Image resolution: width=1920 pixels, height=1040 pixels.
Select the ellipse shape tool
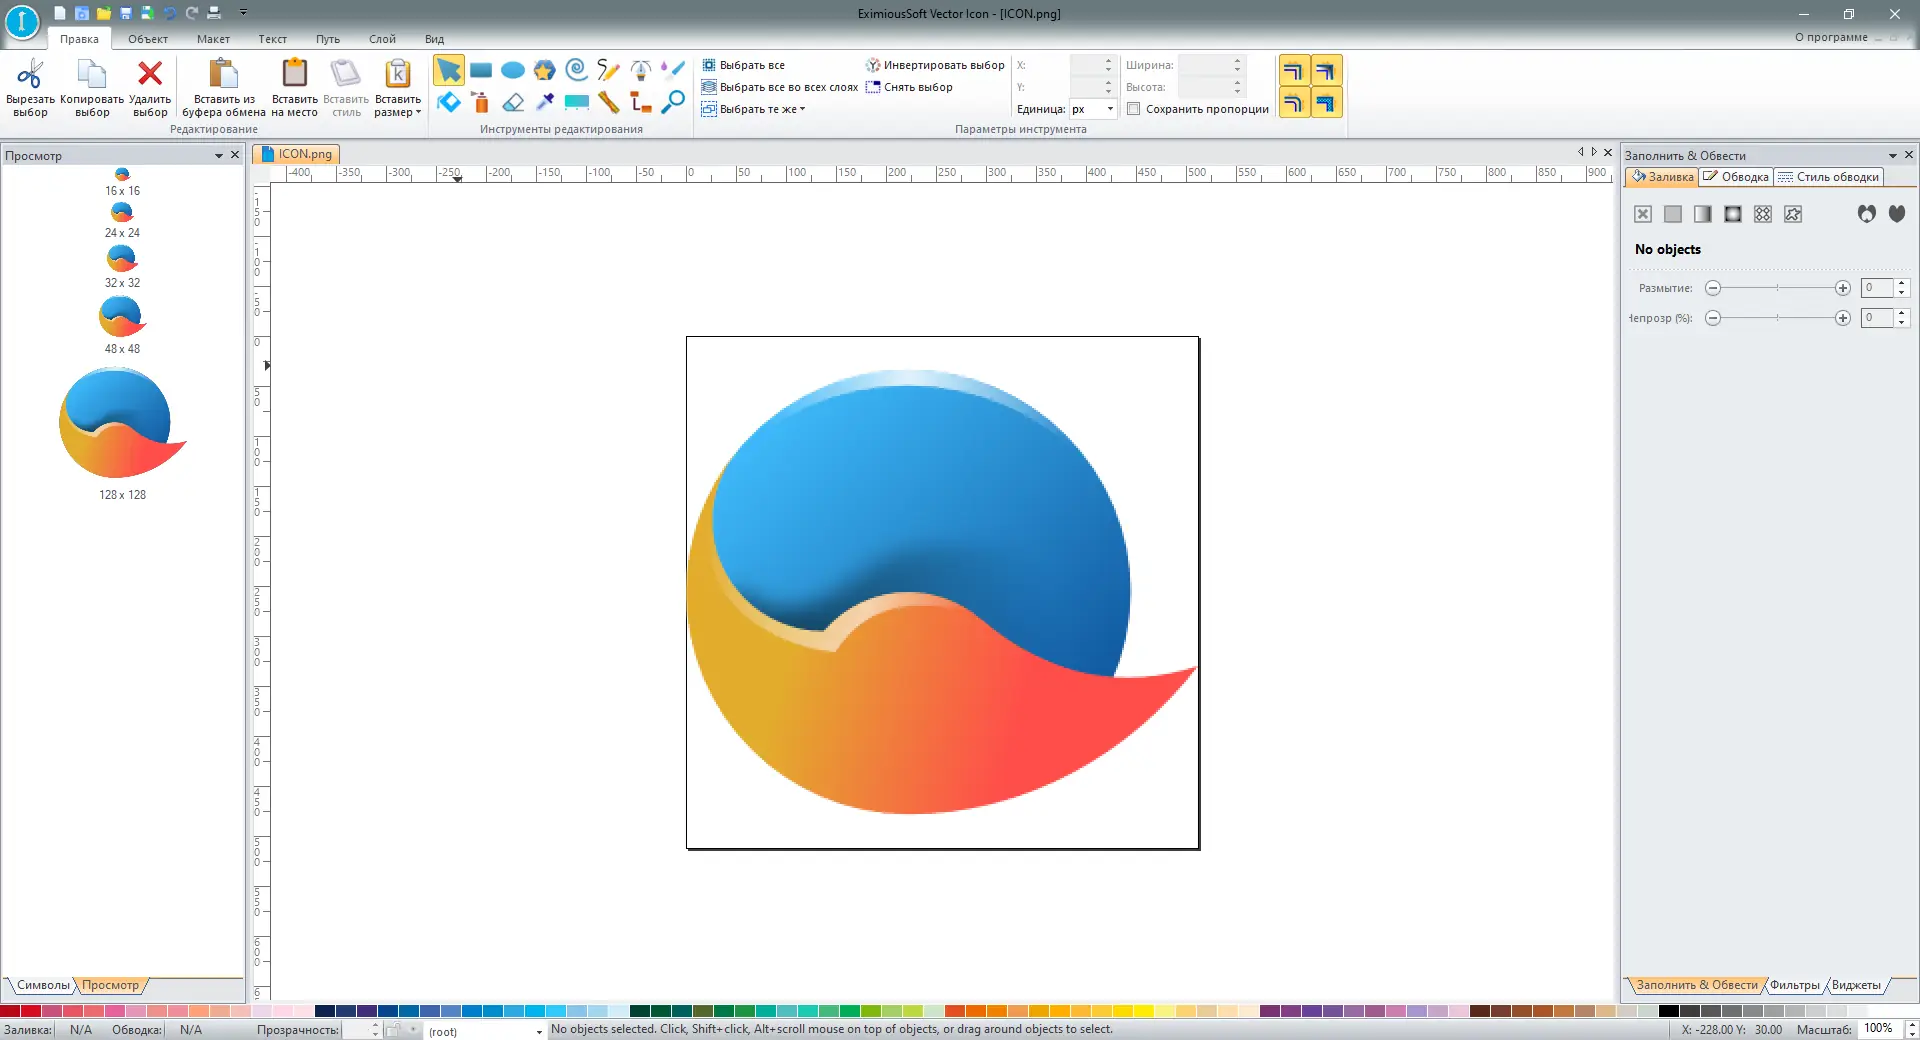513,70
